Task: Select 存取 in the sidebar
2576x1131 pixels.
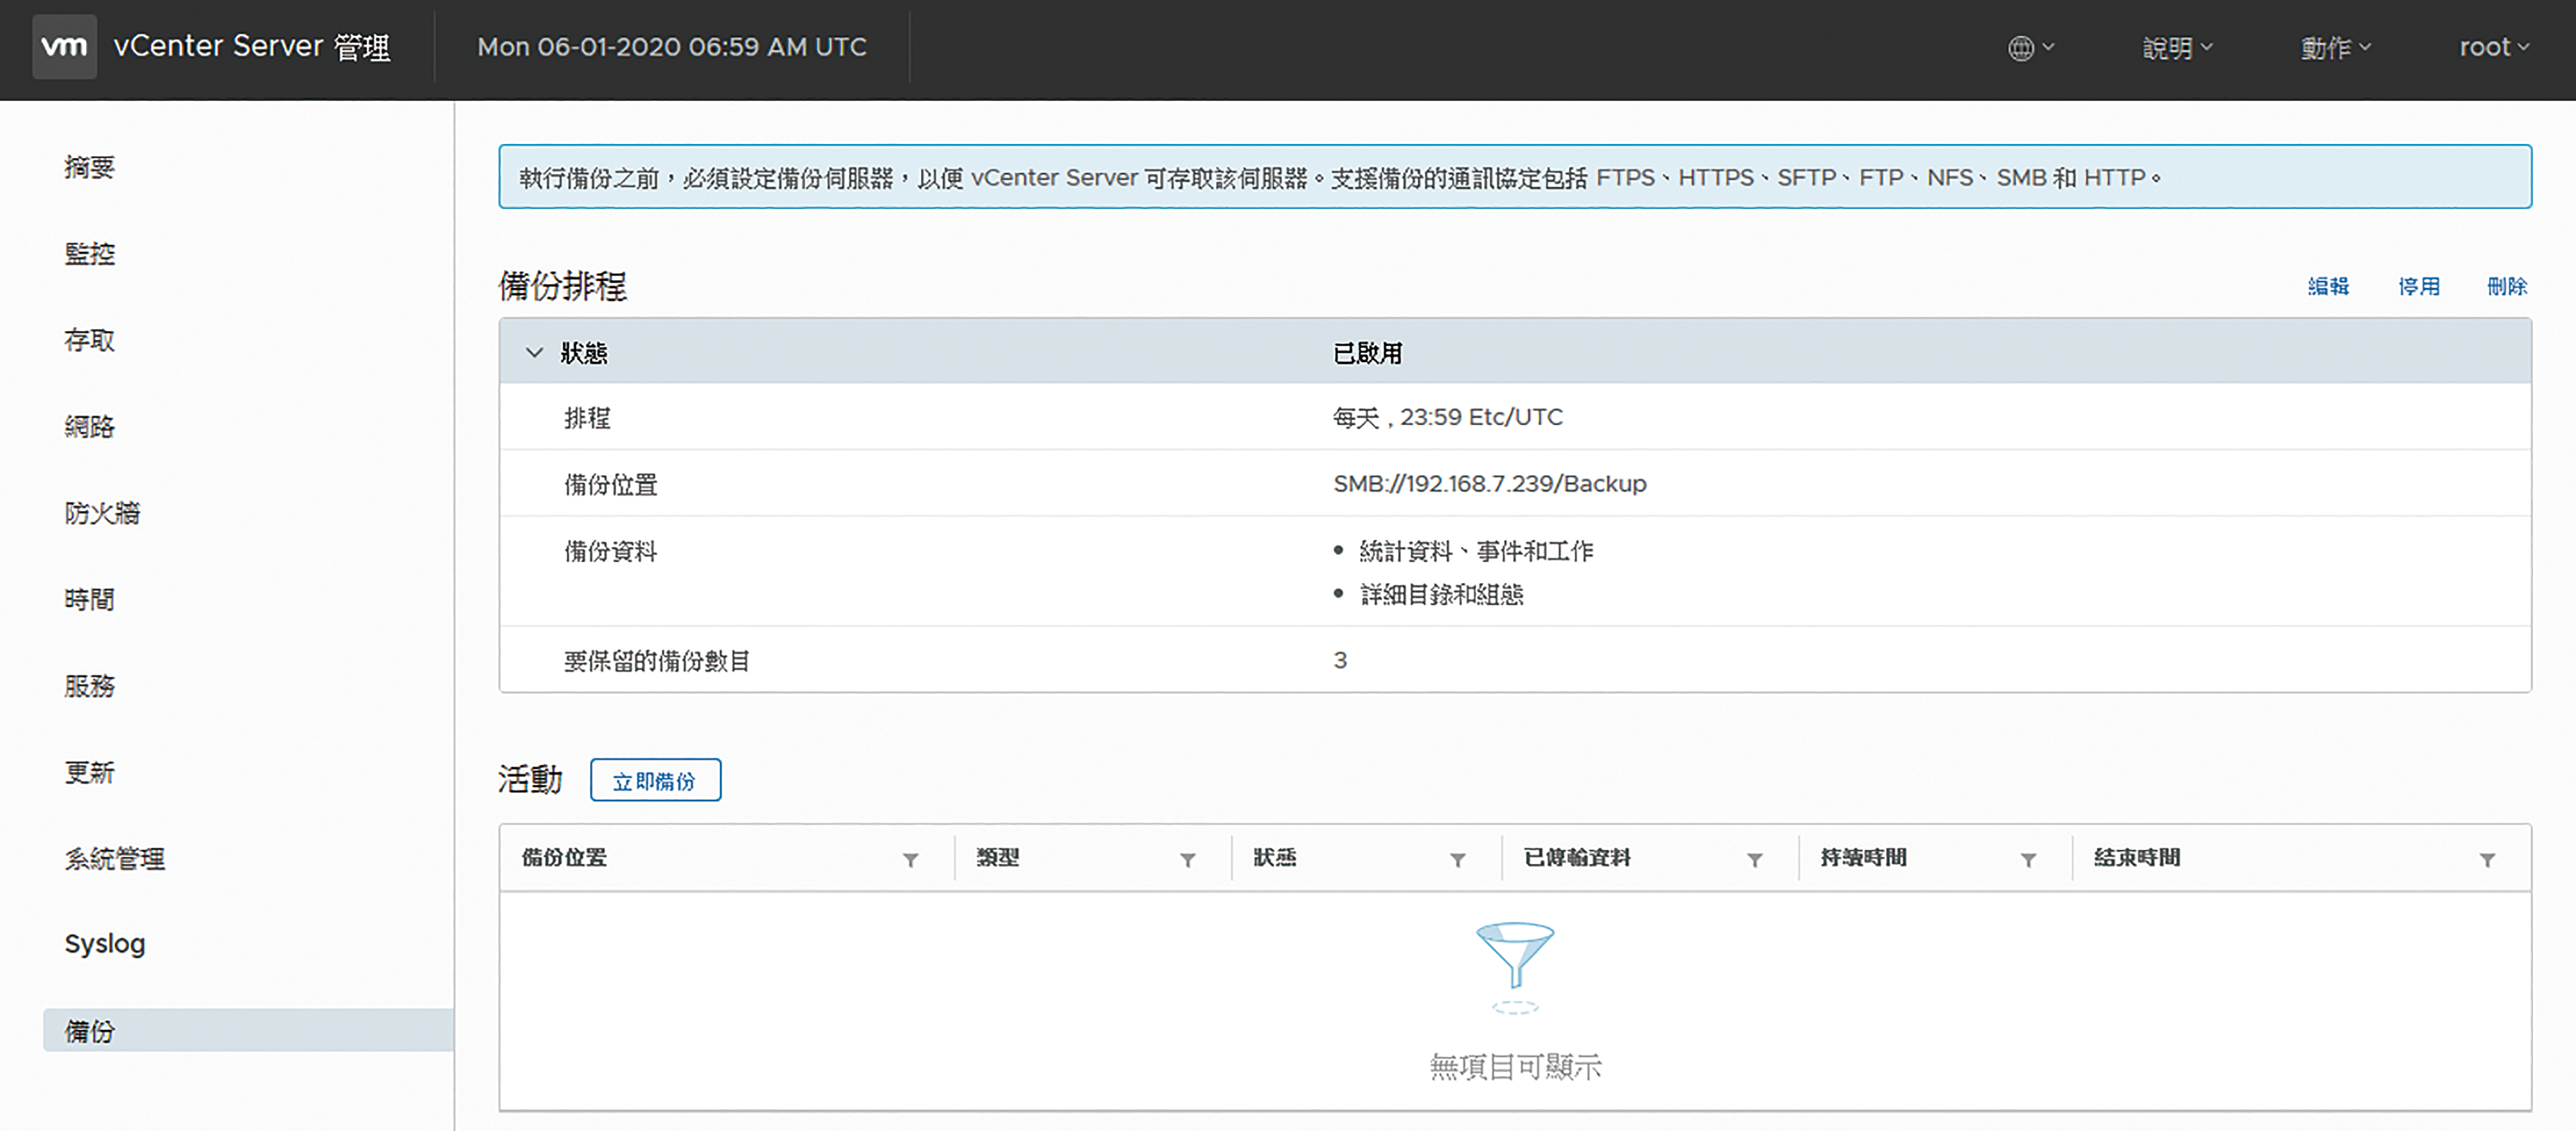Action: 89,340
